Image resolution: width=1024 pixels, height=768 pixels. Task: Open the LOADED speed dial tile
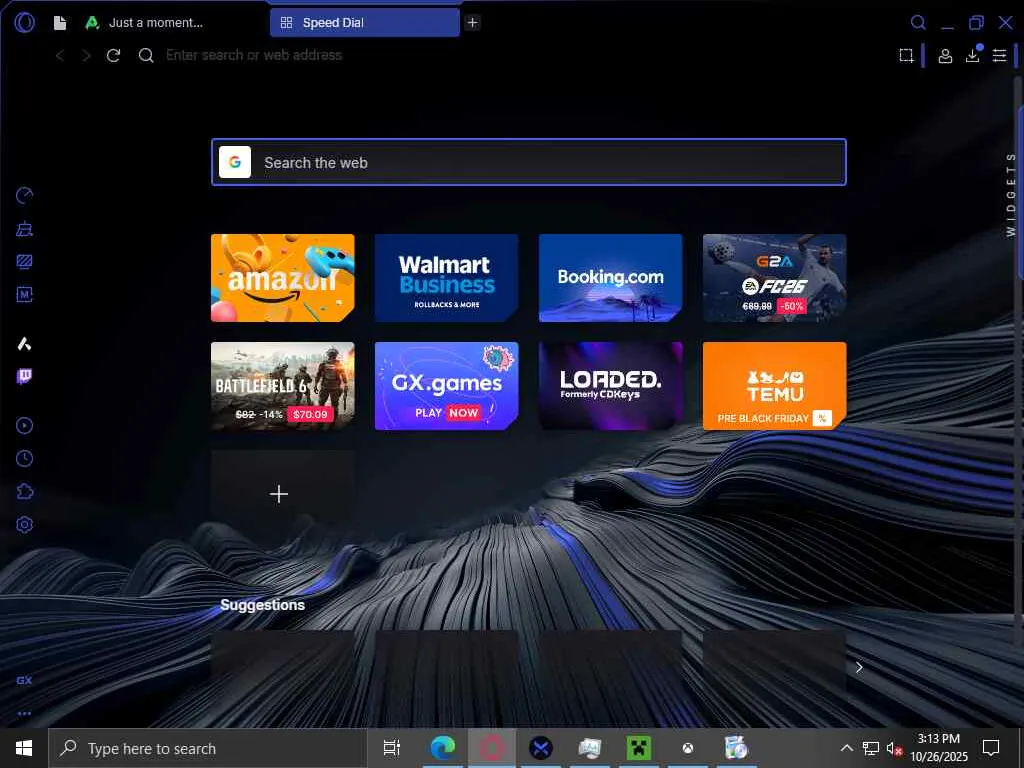pyautogui.click(x=611, y=386)
